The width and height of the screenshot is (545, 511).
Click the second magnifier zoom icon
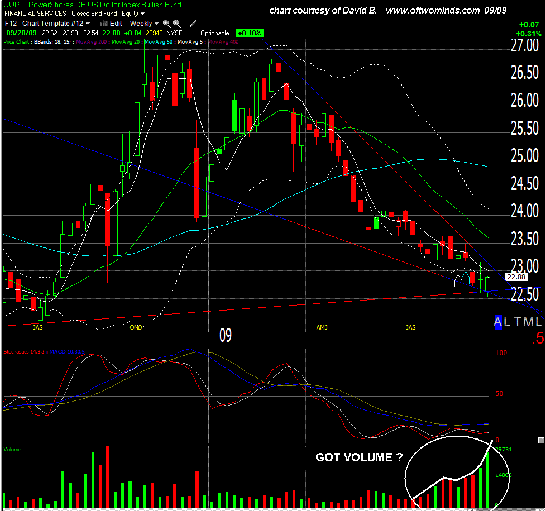click(x=177, y=24)
